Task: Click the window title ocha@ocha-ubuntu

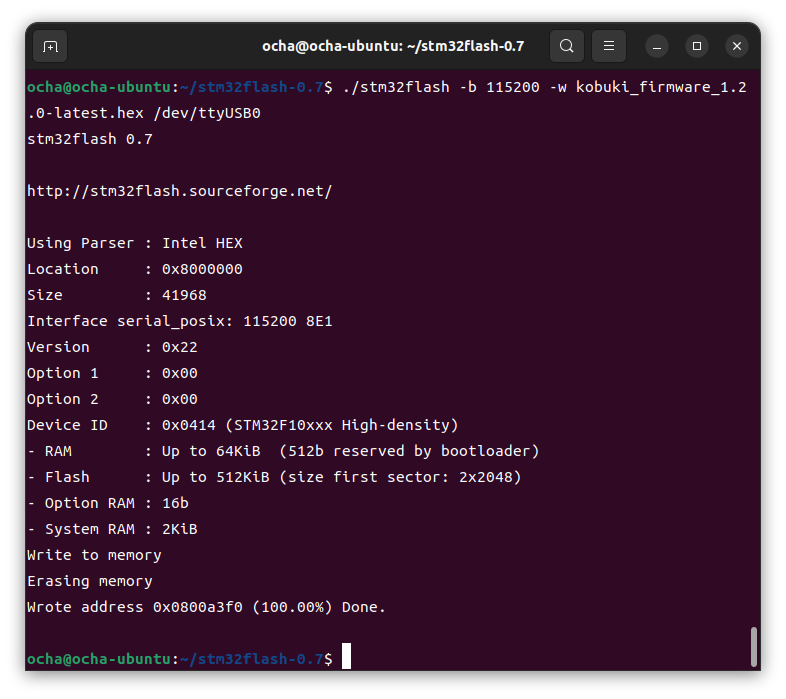Action: click(x=392, y=46)
